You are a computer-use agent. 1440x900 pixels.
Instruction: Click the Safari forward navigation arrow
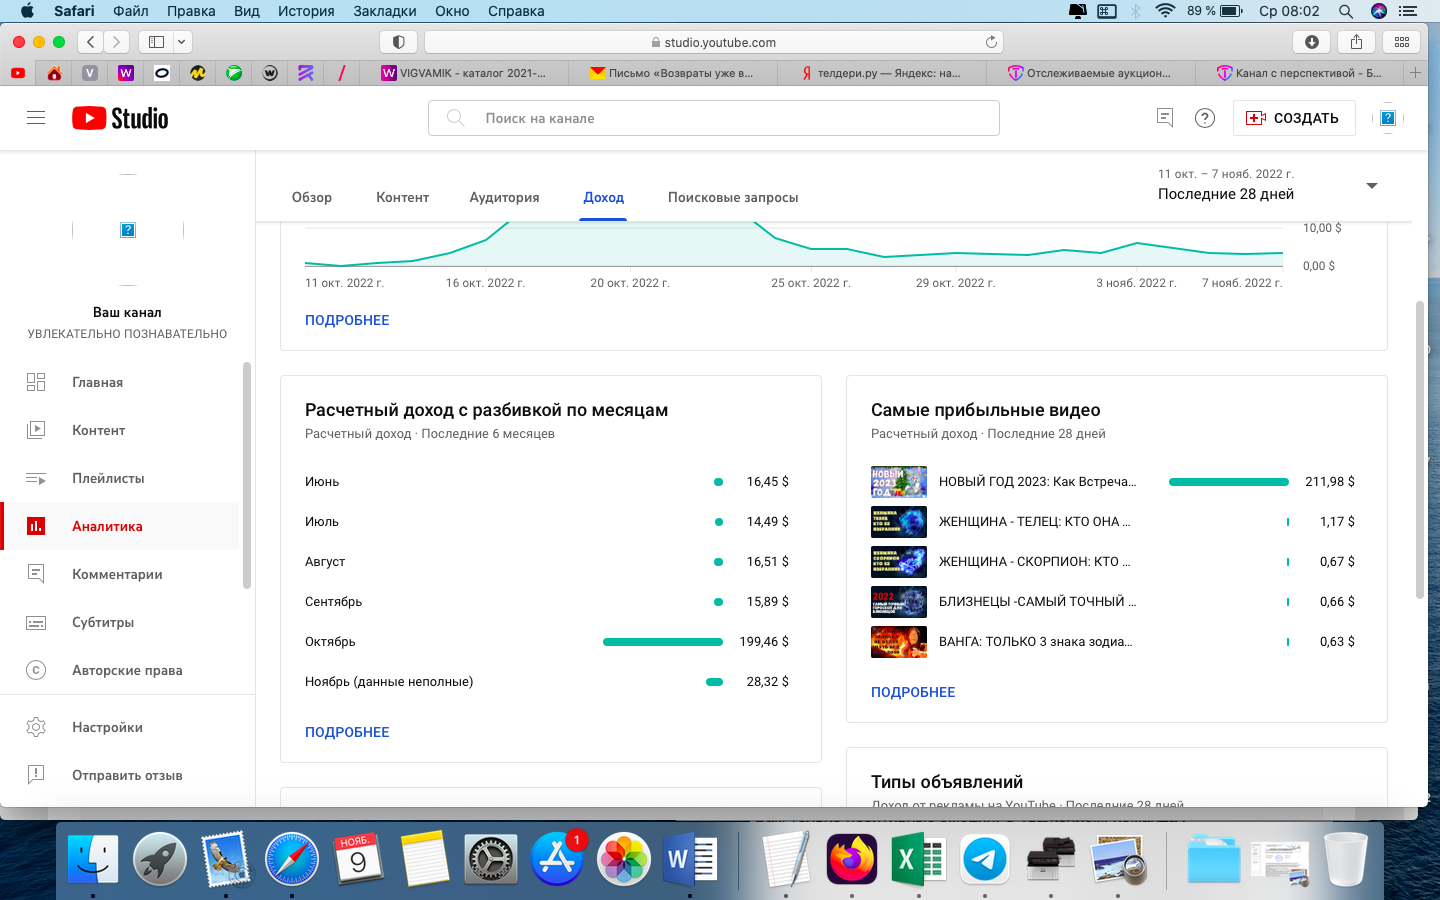(117, 42)
